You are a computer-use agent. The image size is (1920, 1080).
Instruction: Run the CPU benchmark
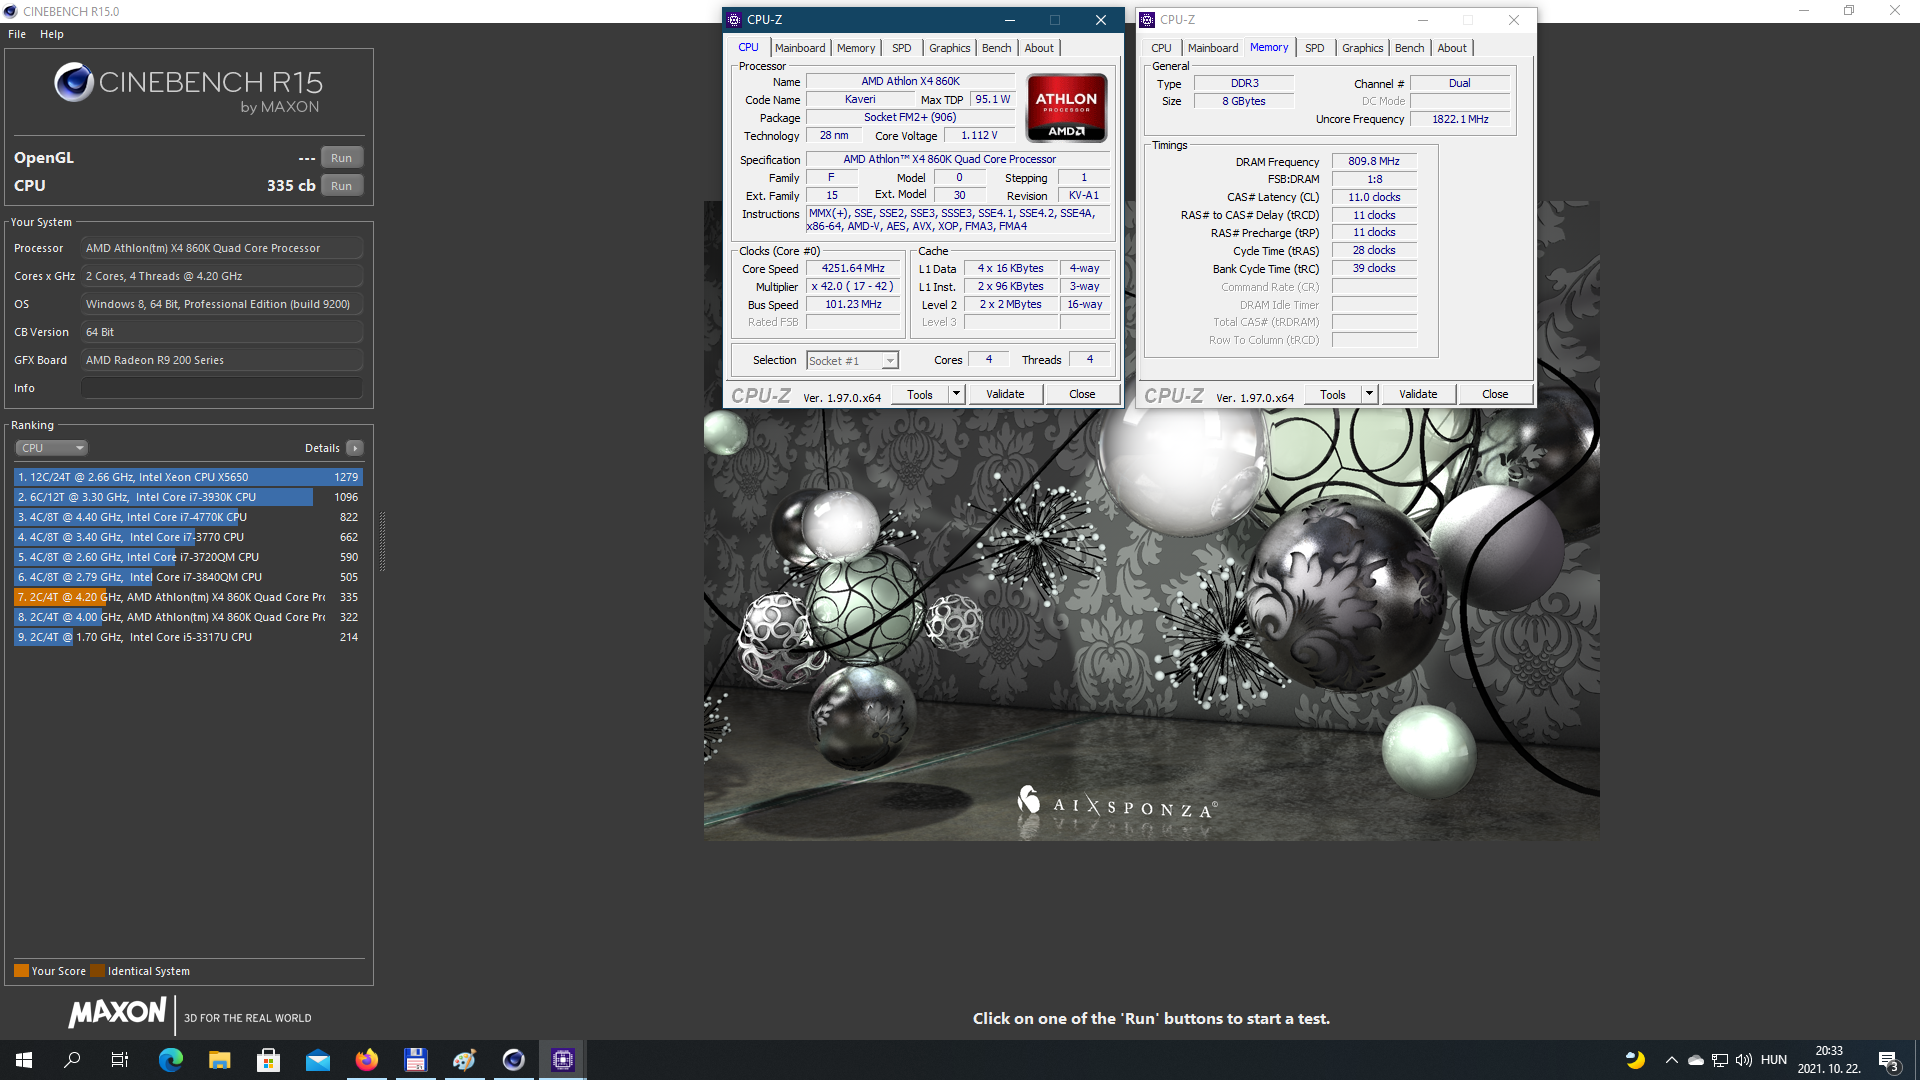coord(342,186)
